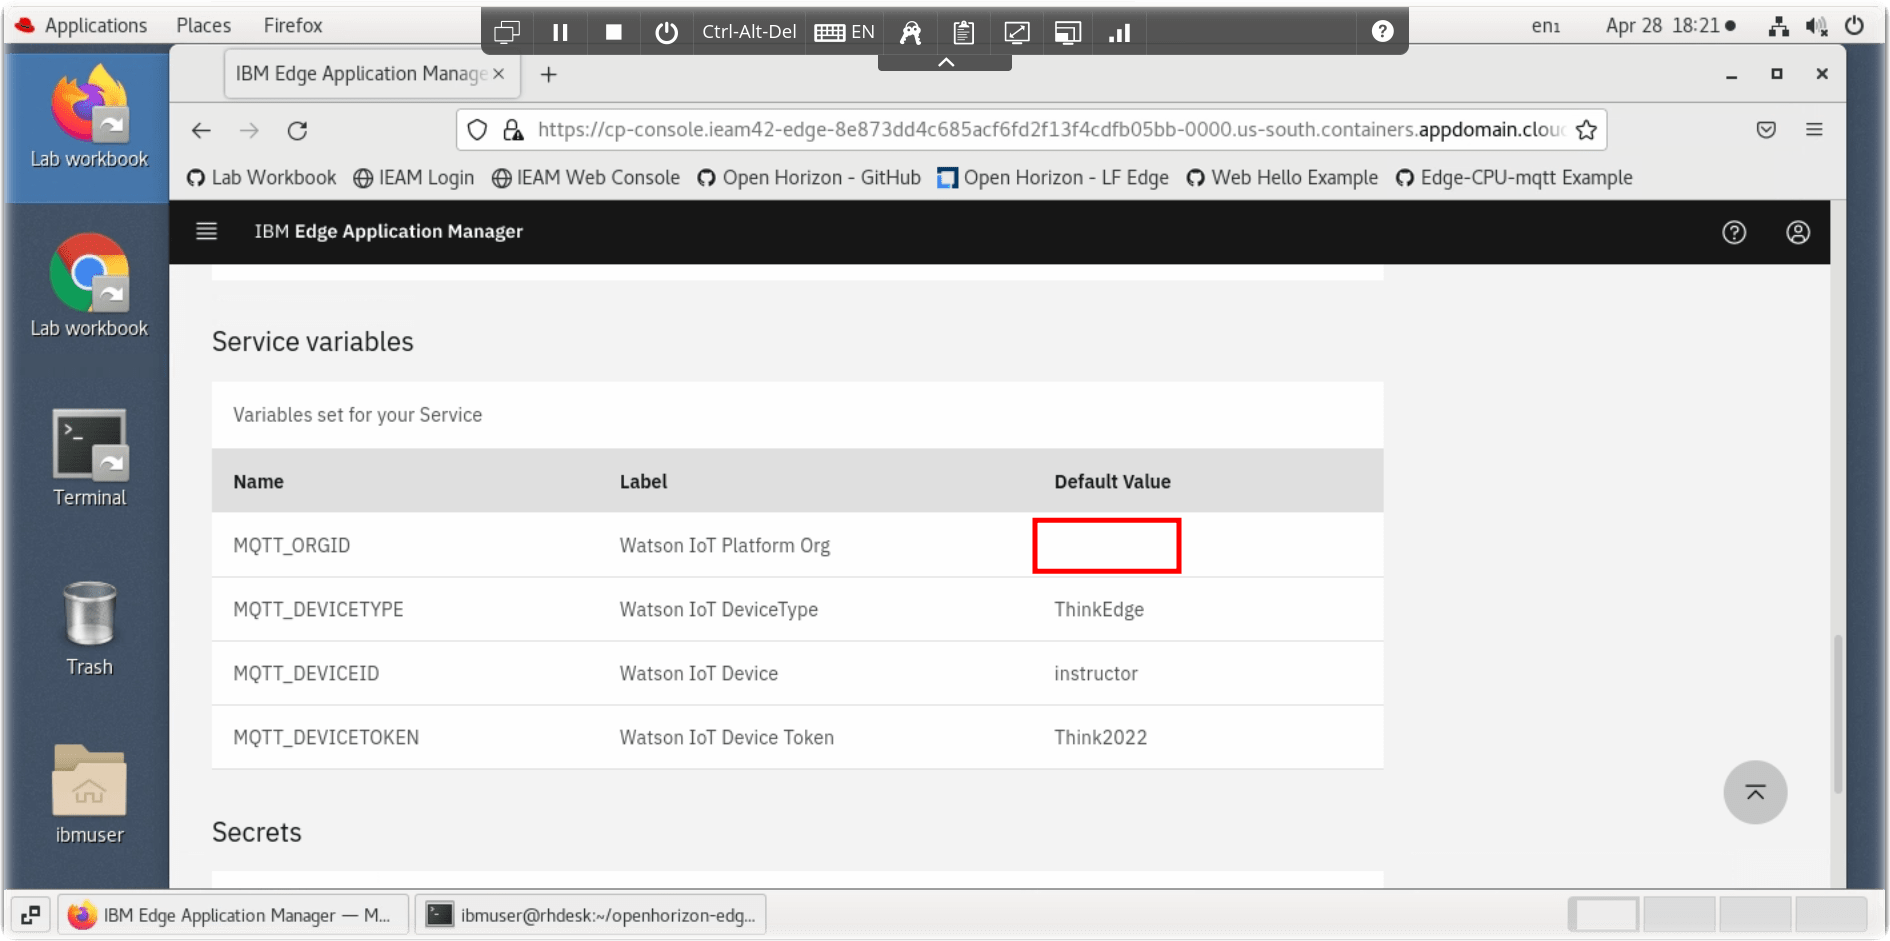Click the Default Value column header
1890x941 pixels.
tap(1112, 482)
